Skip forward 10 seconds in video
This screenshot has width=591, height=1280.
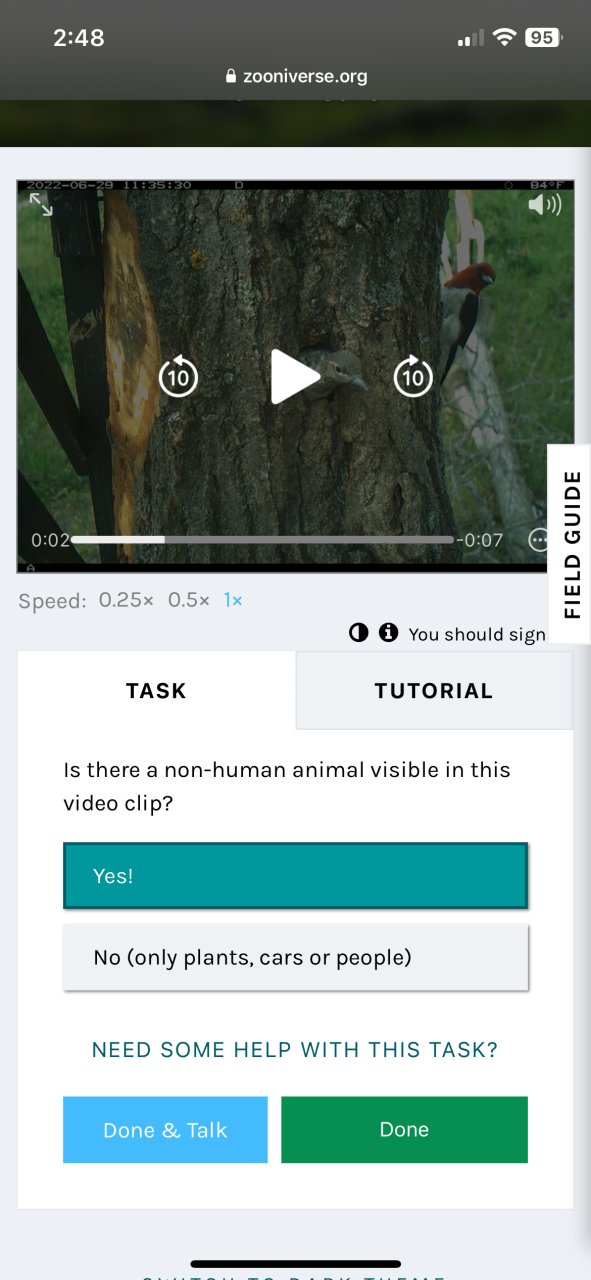412,376
